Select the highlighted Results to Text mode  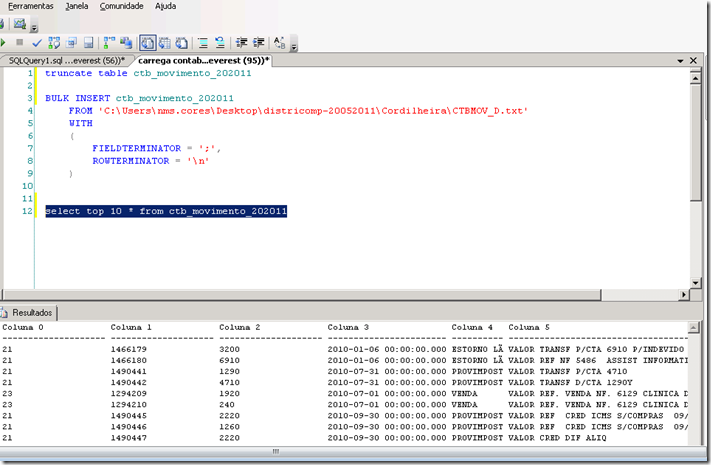tap(148, 43)
